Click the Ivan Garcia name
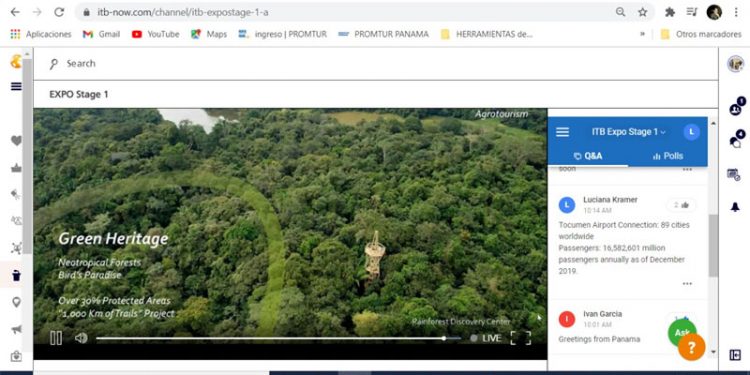The height and width of the screenshot is (375, 750). (602, 314)
